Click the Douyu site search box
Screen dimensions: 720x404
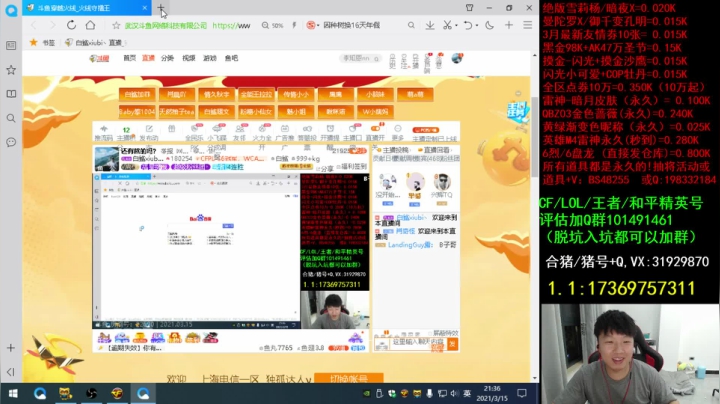coord(360,58)
